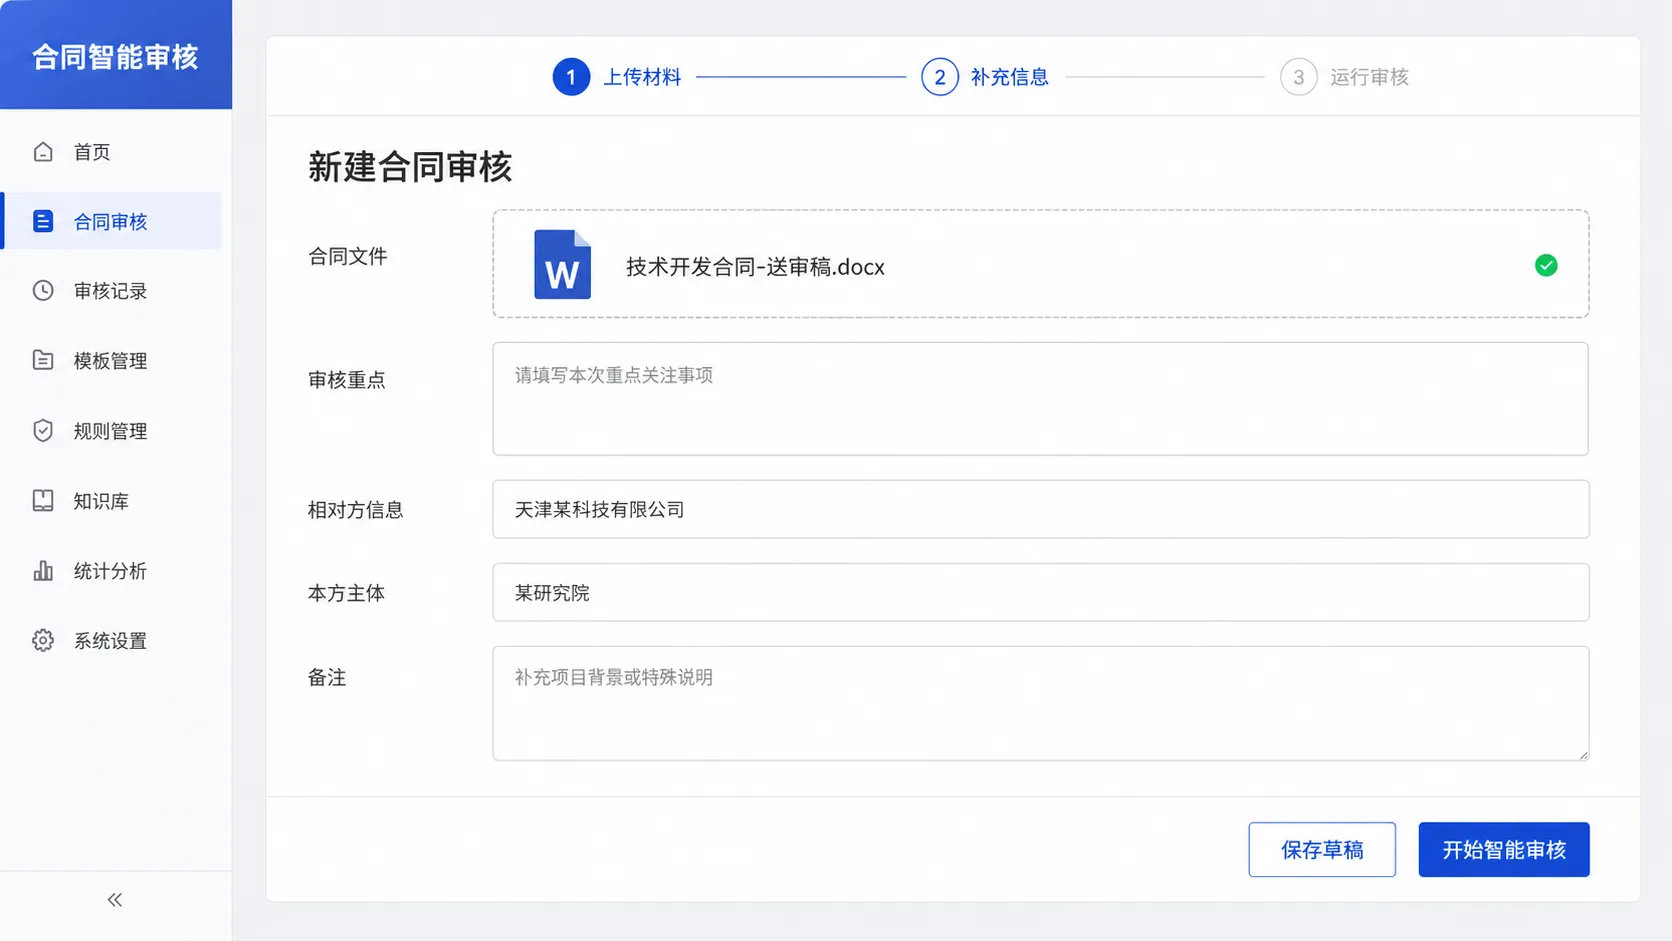Click the 本方主体 field label
This screenshot has height=941, width=1672.
[346, 593]
